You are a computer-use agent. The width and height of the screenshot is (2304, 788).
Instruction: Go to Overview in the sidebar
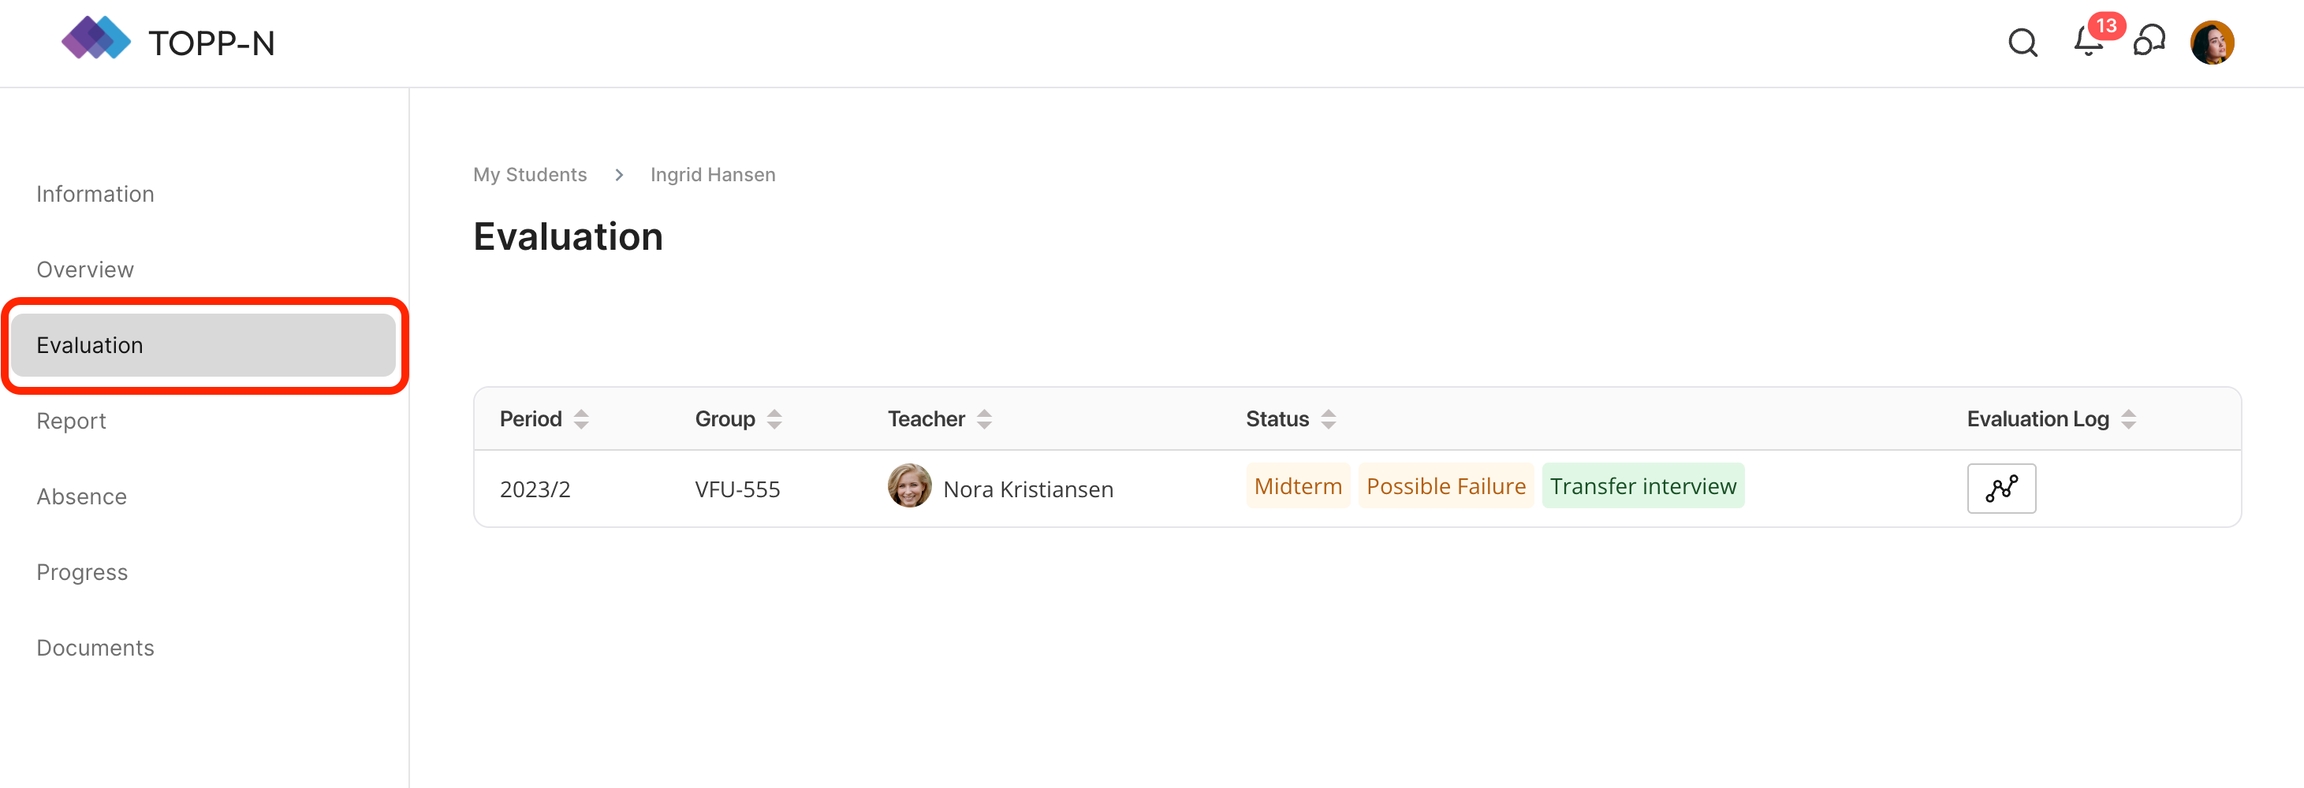85,270
